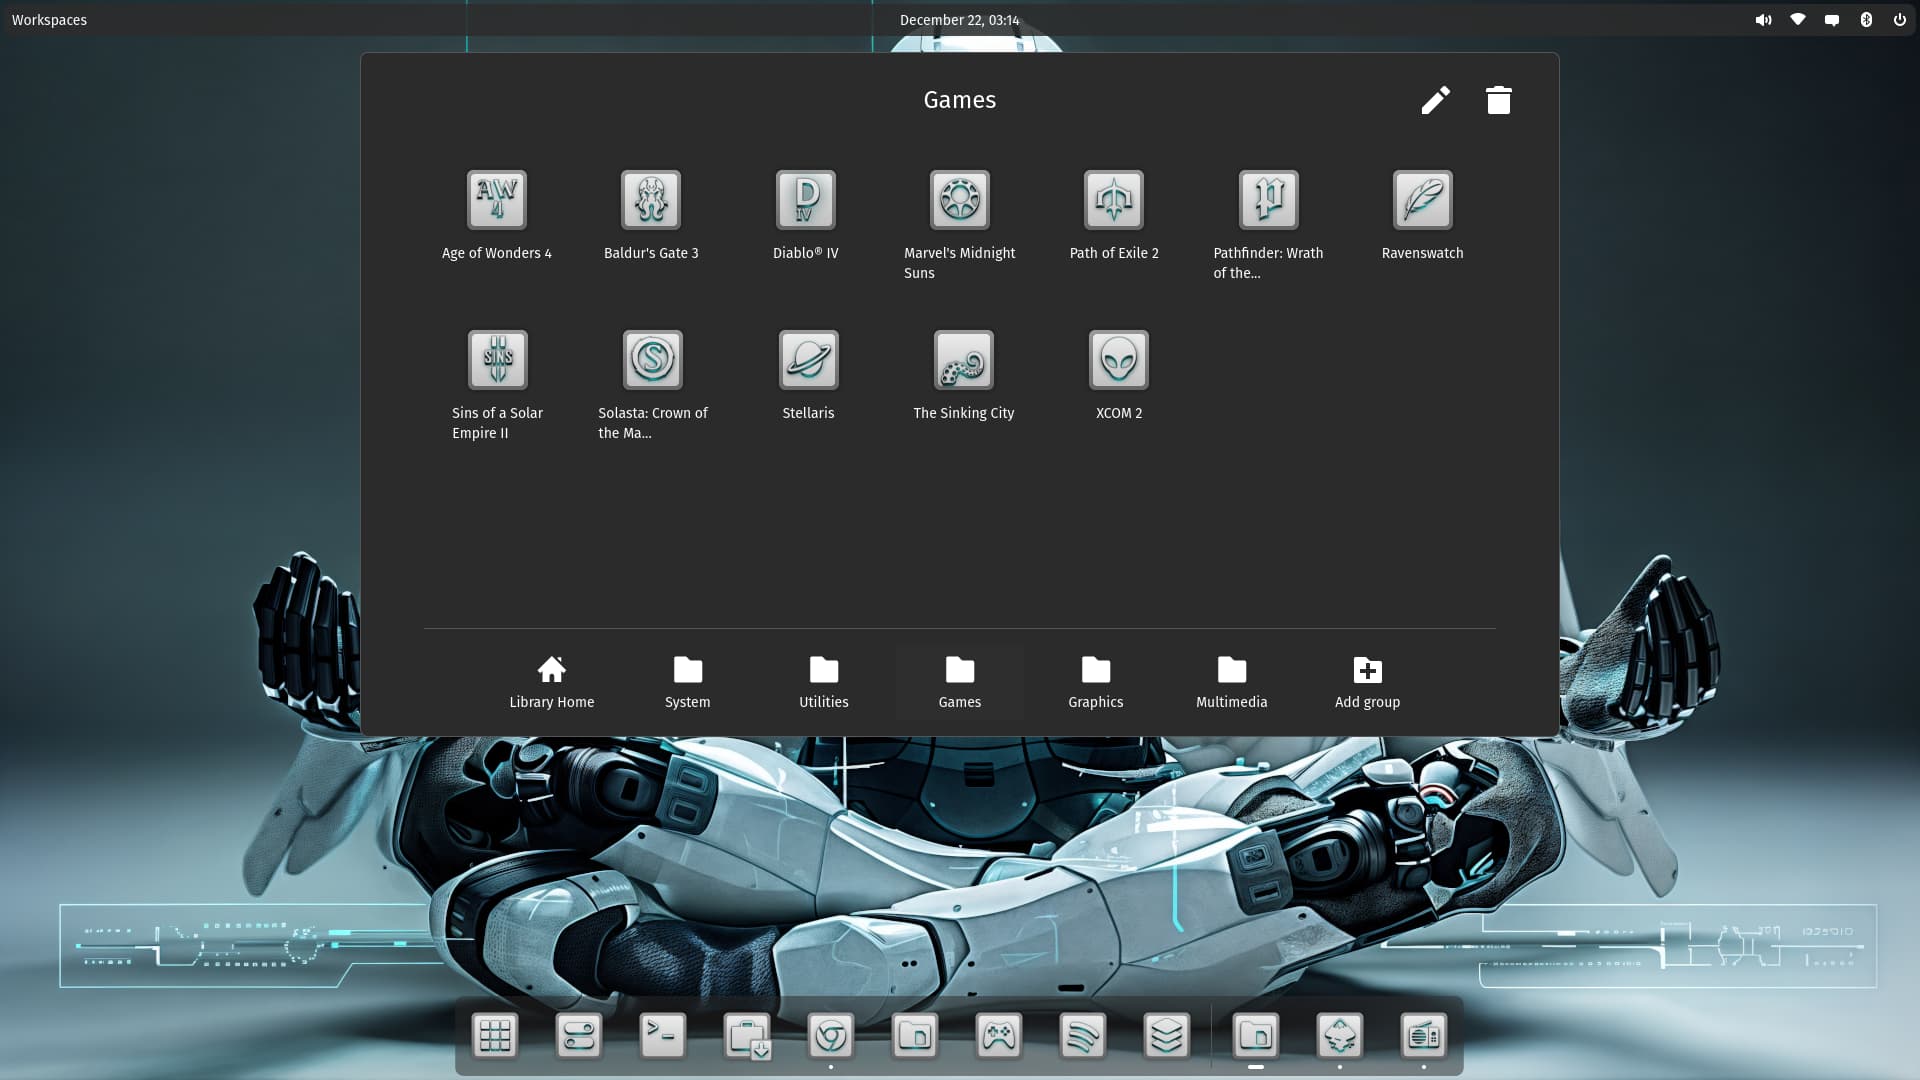Open The Sinking City
The width and height of the screenshot is (1920, 1080).
(964, 360)
